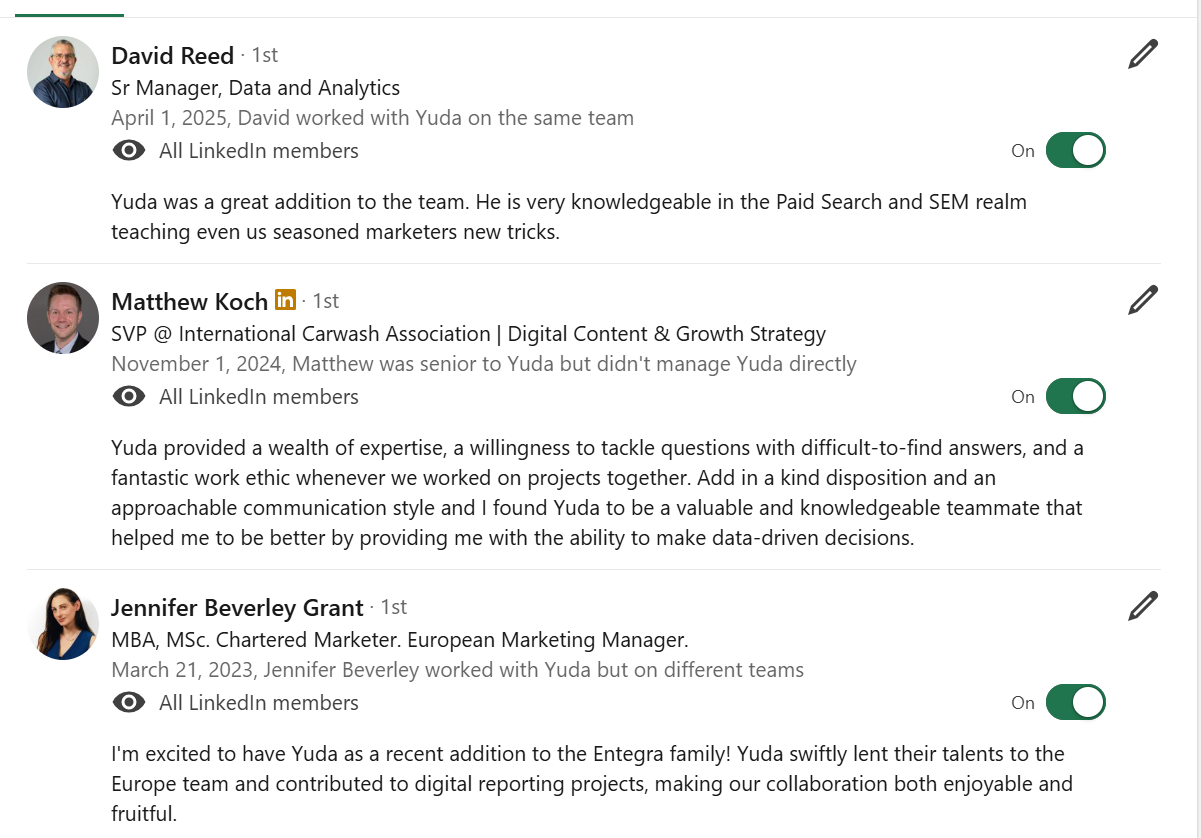
Task: Visit Matthew Koch's profile via name
Action: (x=189, y=301)
